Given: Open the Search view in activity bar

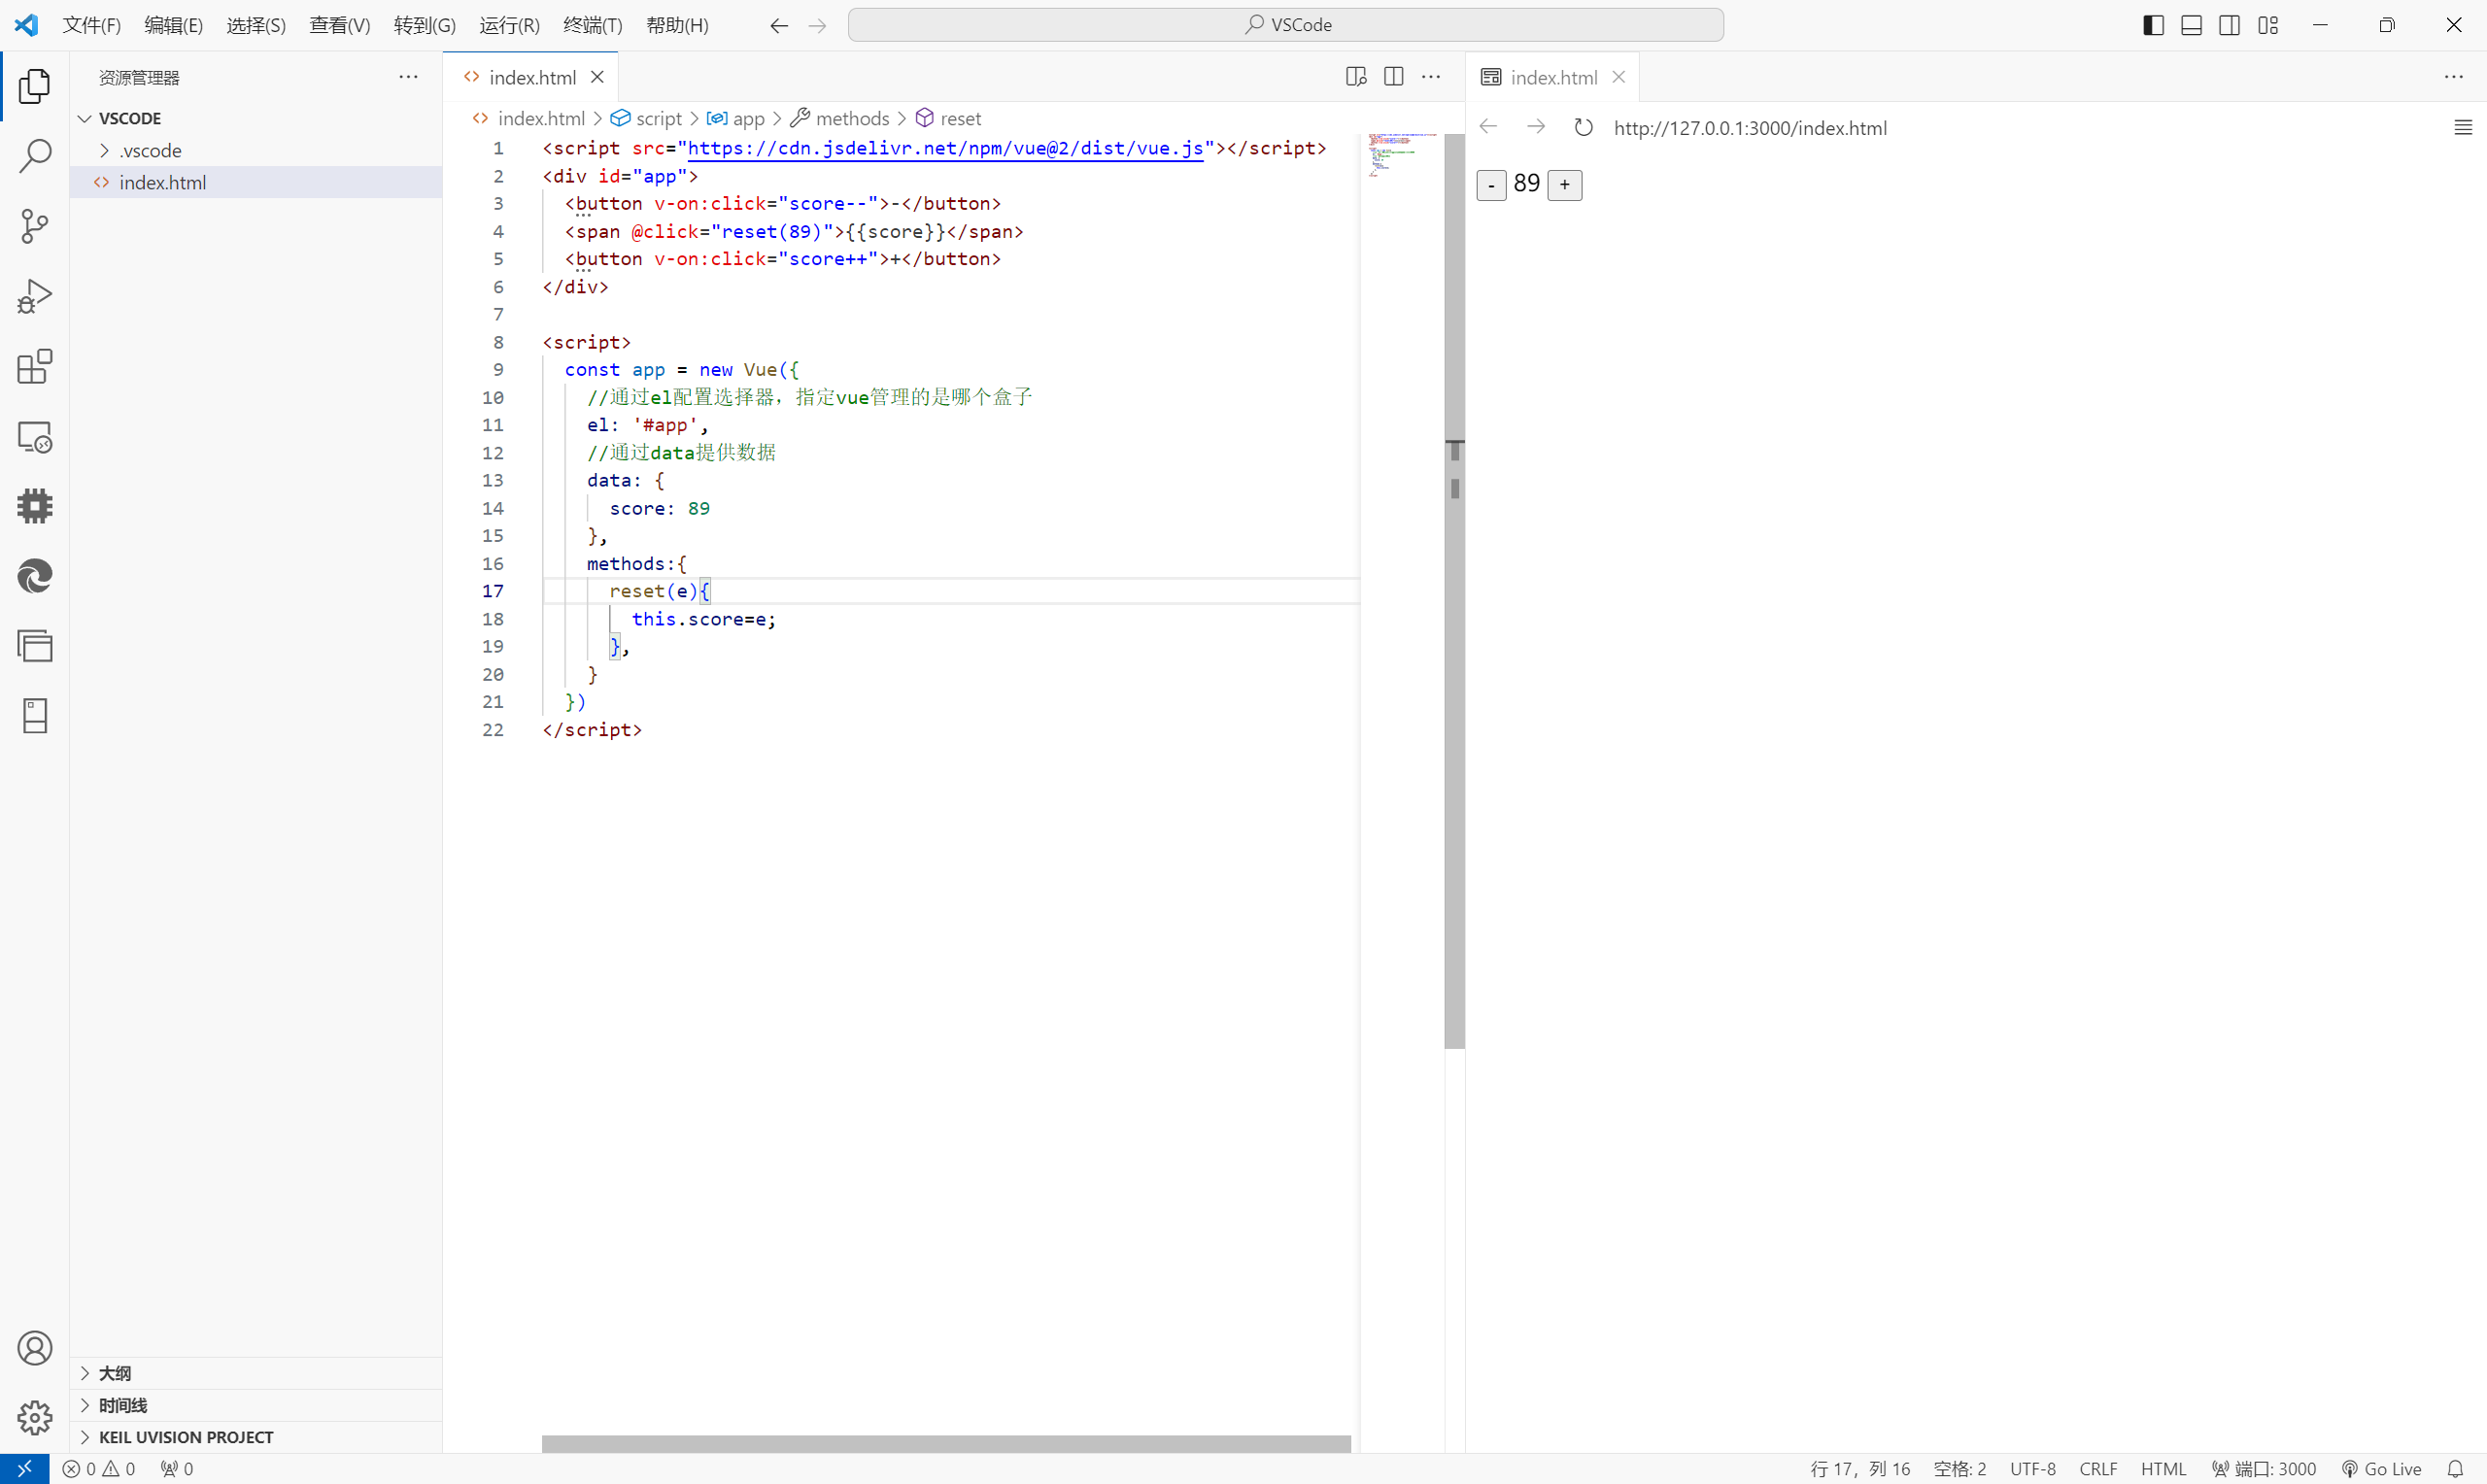Looking at the screenshot, I should click(35, 156).
